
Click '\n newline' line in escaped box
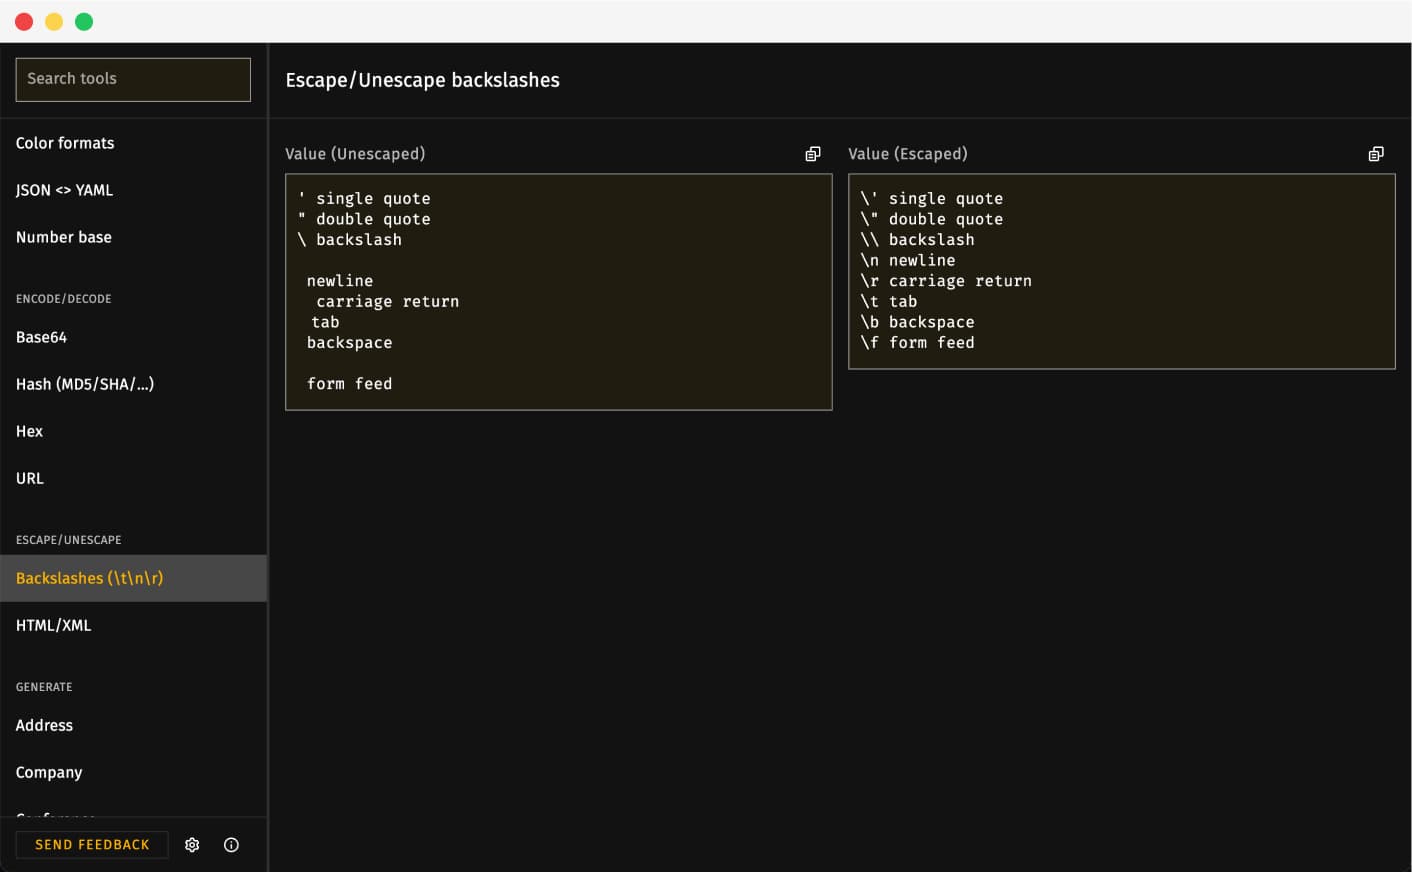pos(908,260)
